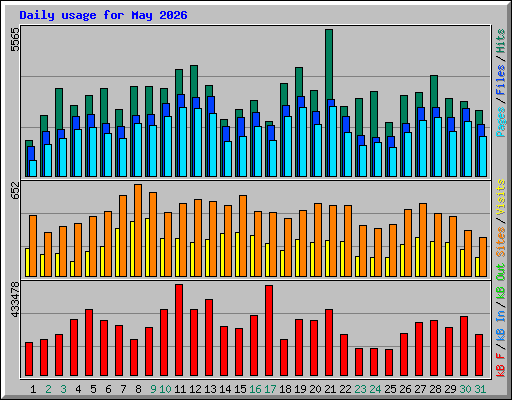Click green day 10 axis label
Viewport: 512px width, 400px height.
[165, 389]
